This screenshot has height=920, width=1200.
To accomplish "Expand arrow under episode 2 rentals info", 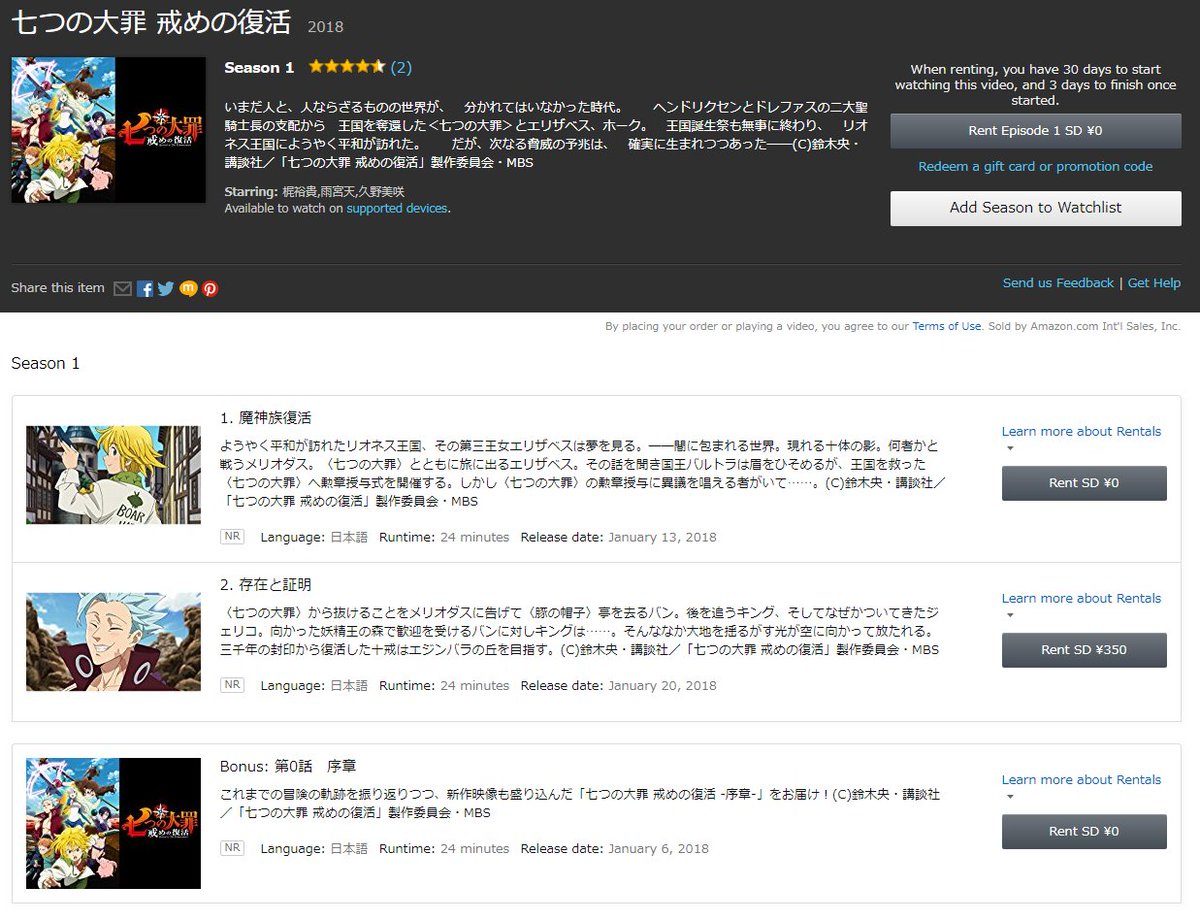I will tap(1010, 616).
